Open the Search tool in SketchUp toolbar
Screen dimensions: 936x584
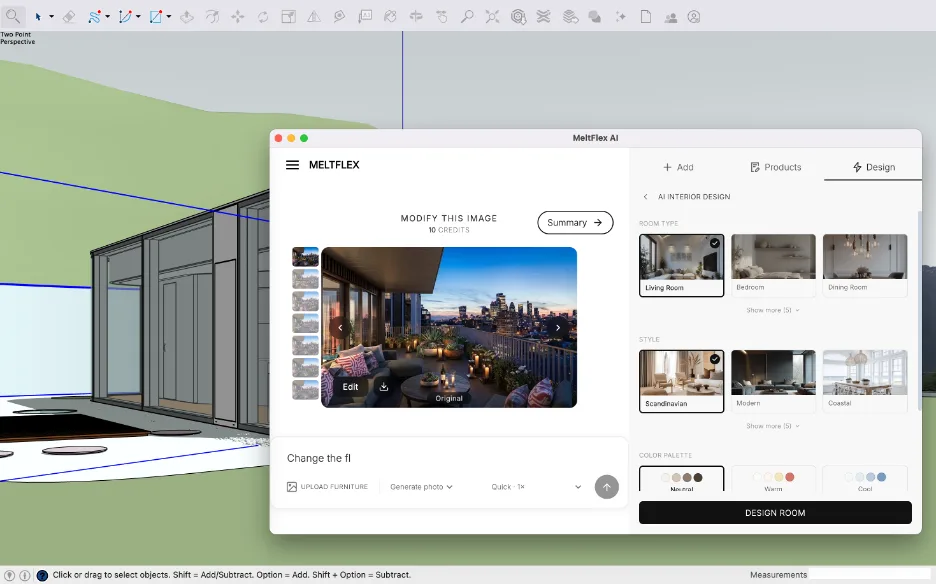click(x=13, y=16)
